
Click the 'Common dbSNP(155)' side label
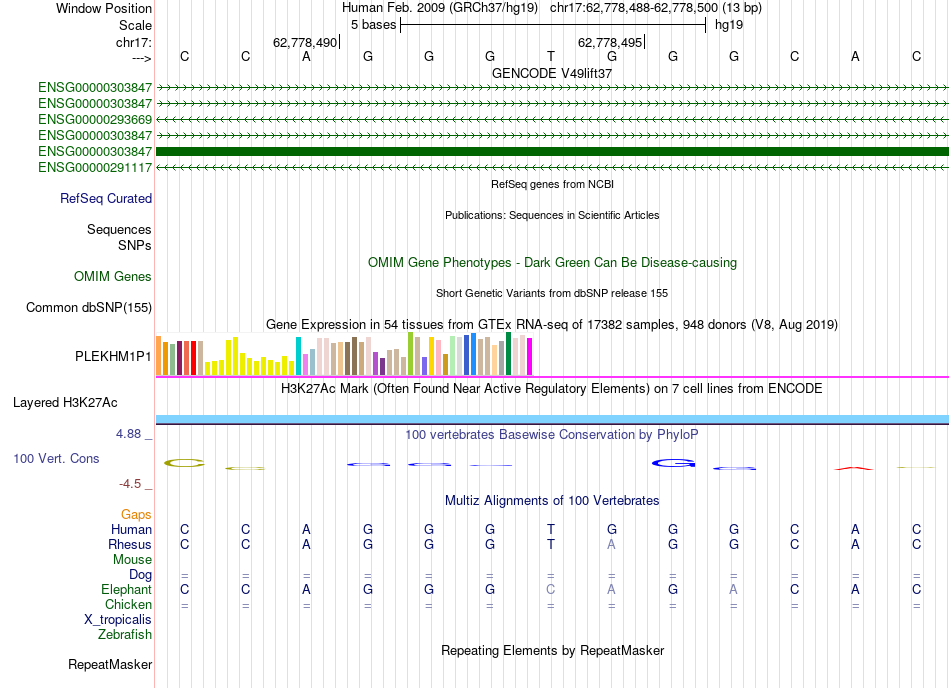[x=89, y=308]
